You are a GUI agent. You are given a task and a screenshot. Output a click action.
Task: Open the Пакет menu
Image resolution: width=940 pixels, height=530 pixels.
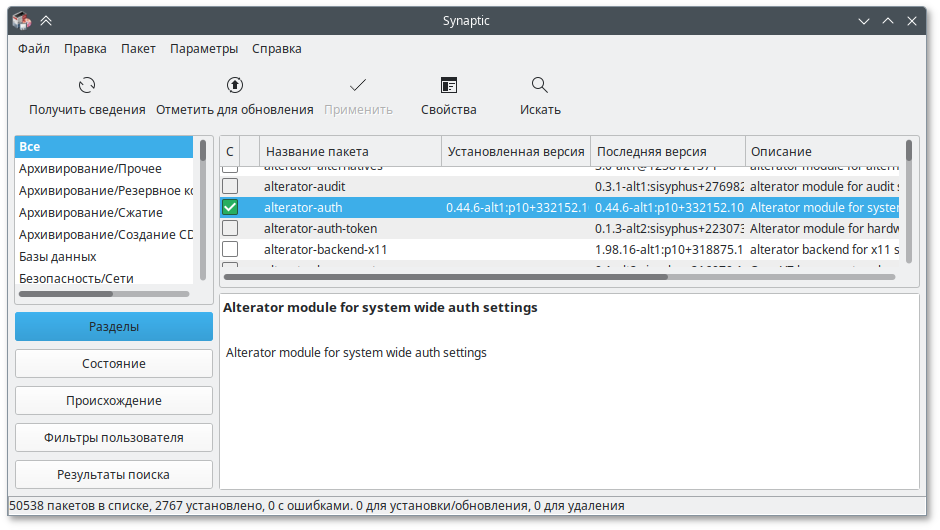(138, 48)
